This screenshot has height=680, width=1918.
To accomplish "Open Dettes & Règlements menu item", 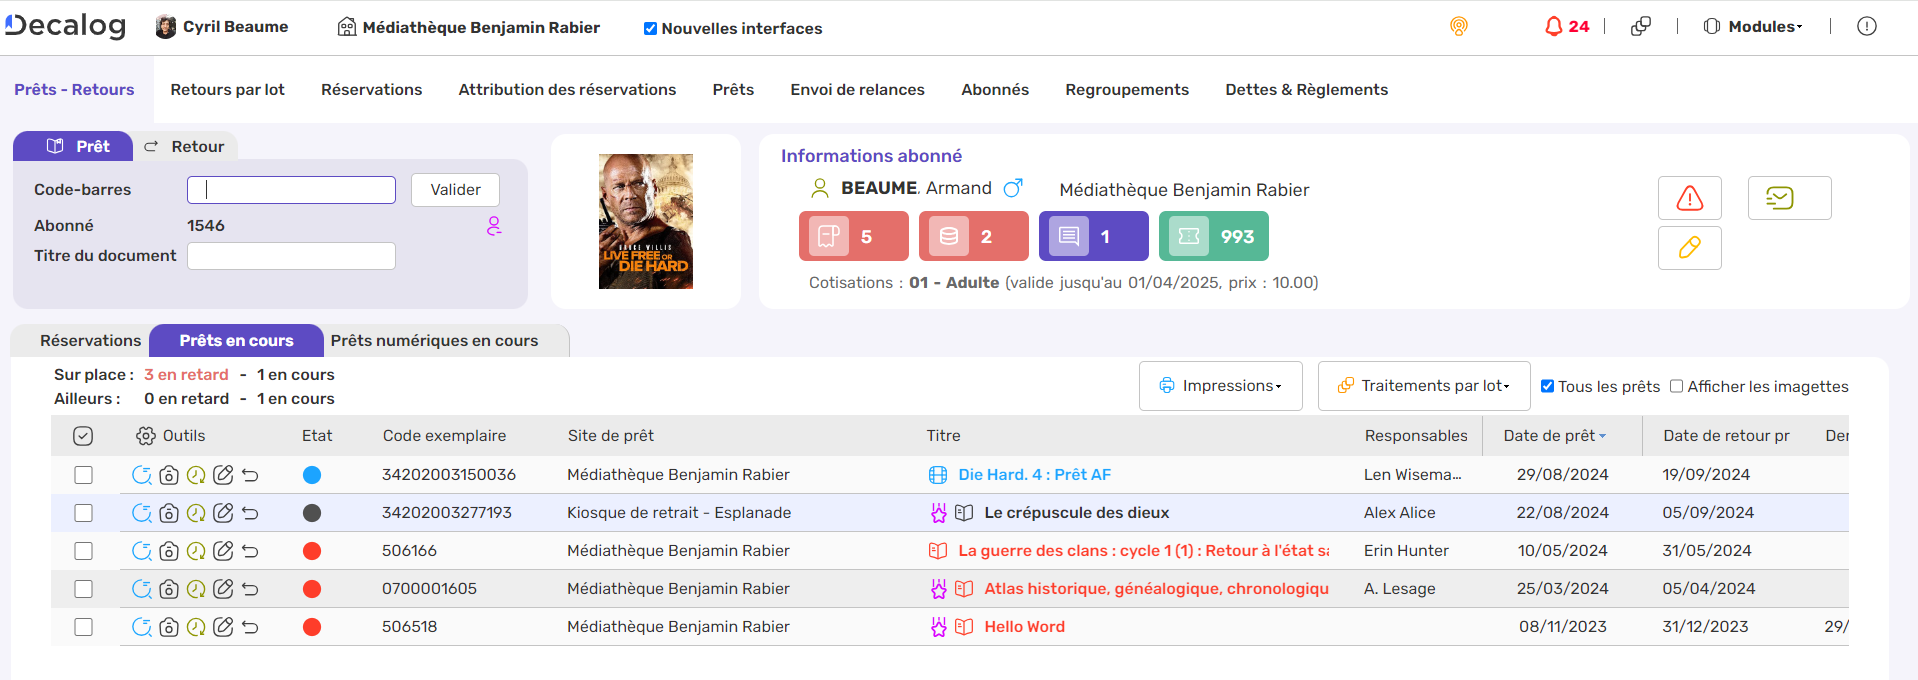I will coord(1306,90).
